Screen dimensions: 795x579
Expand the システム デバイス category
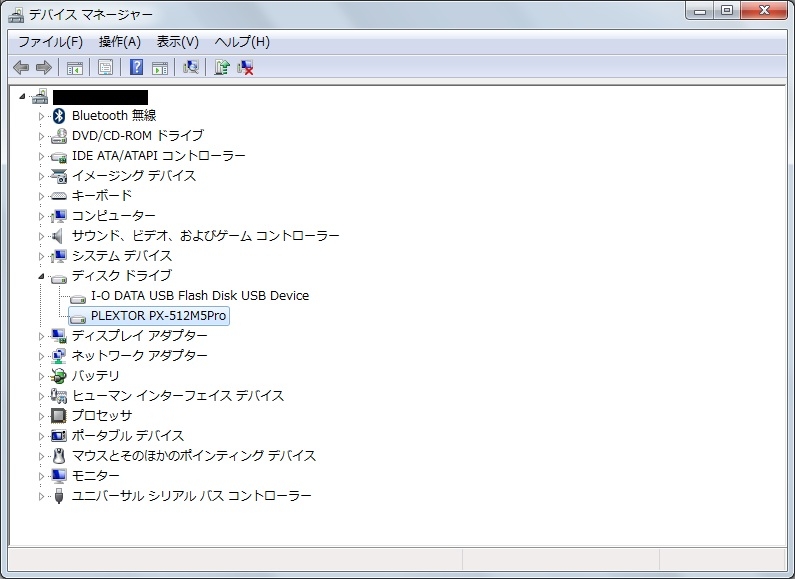[42, 256]
